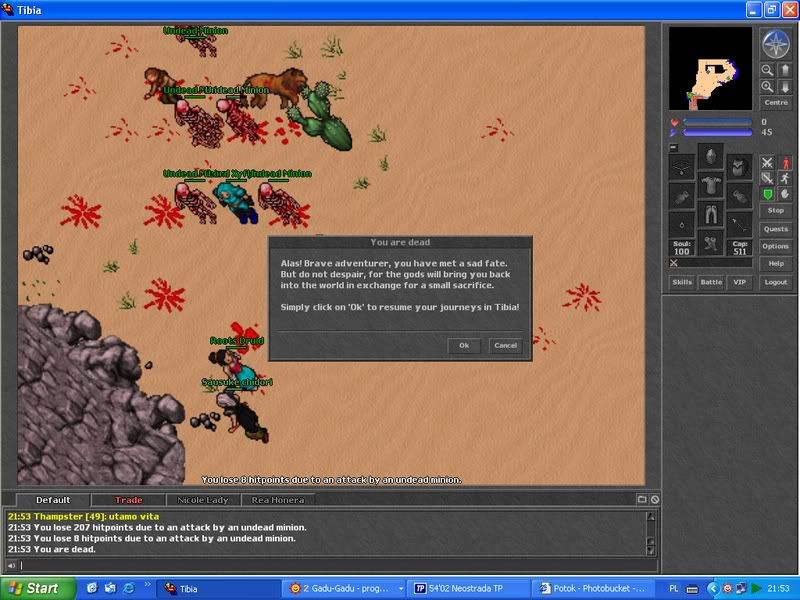Select the left hand weapon slot

point(682,196)
